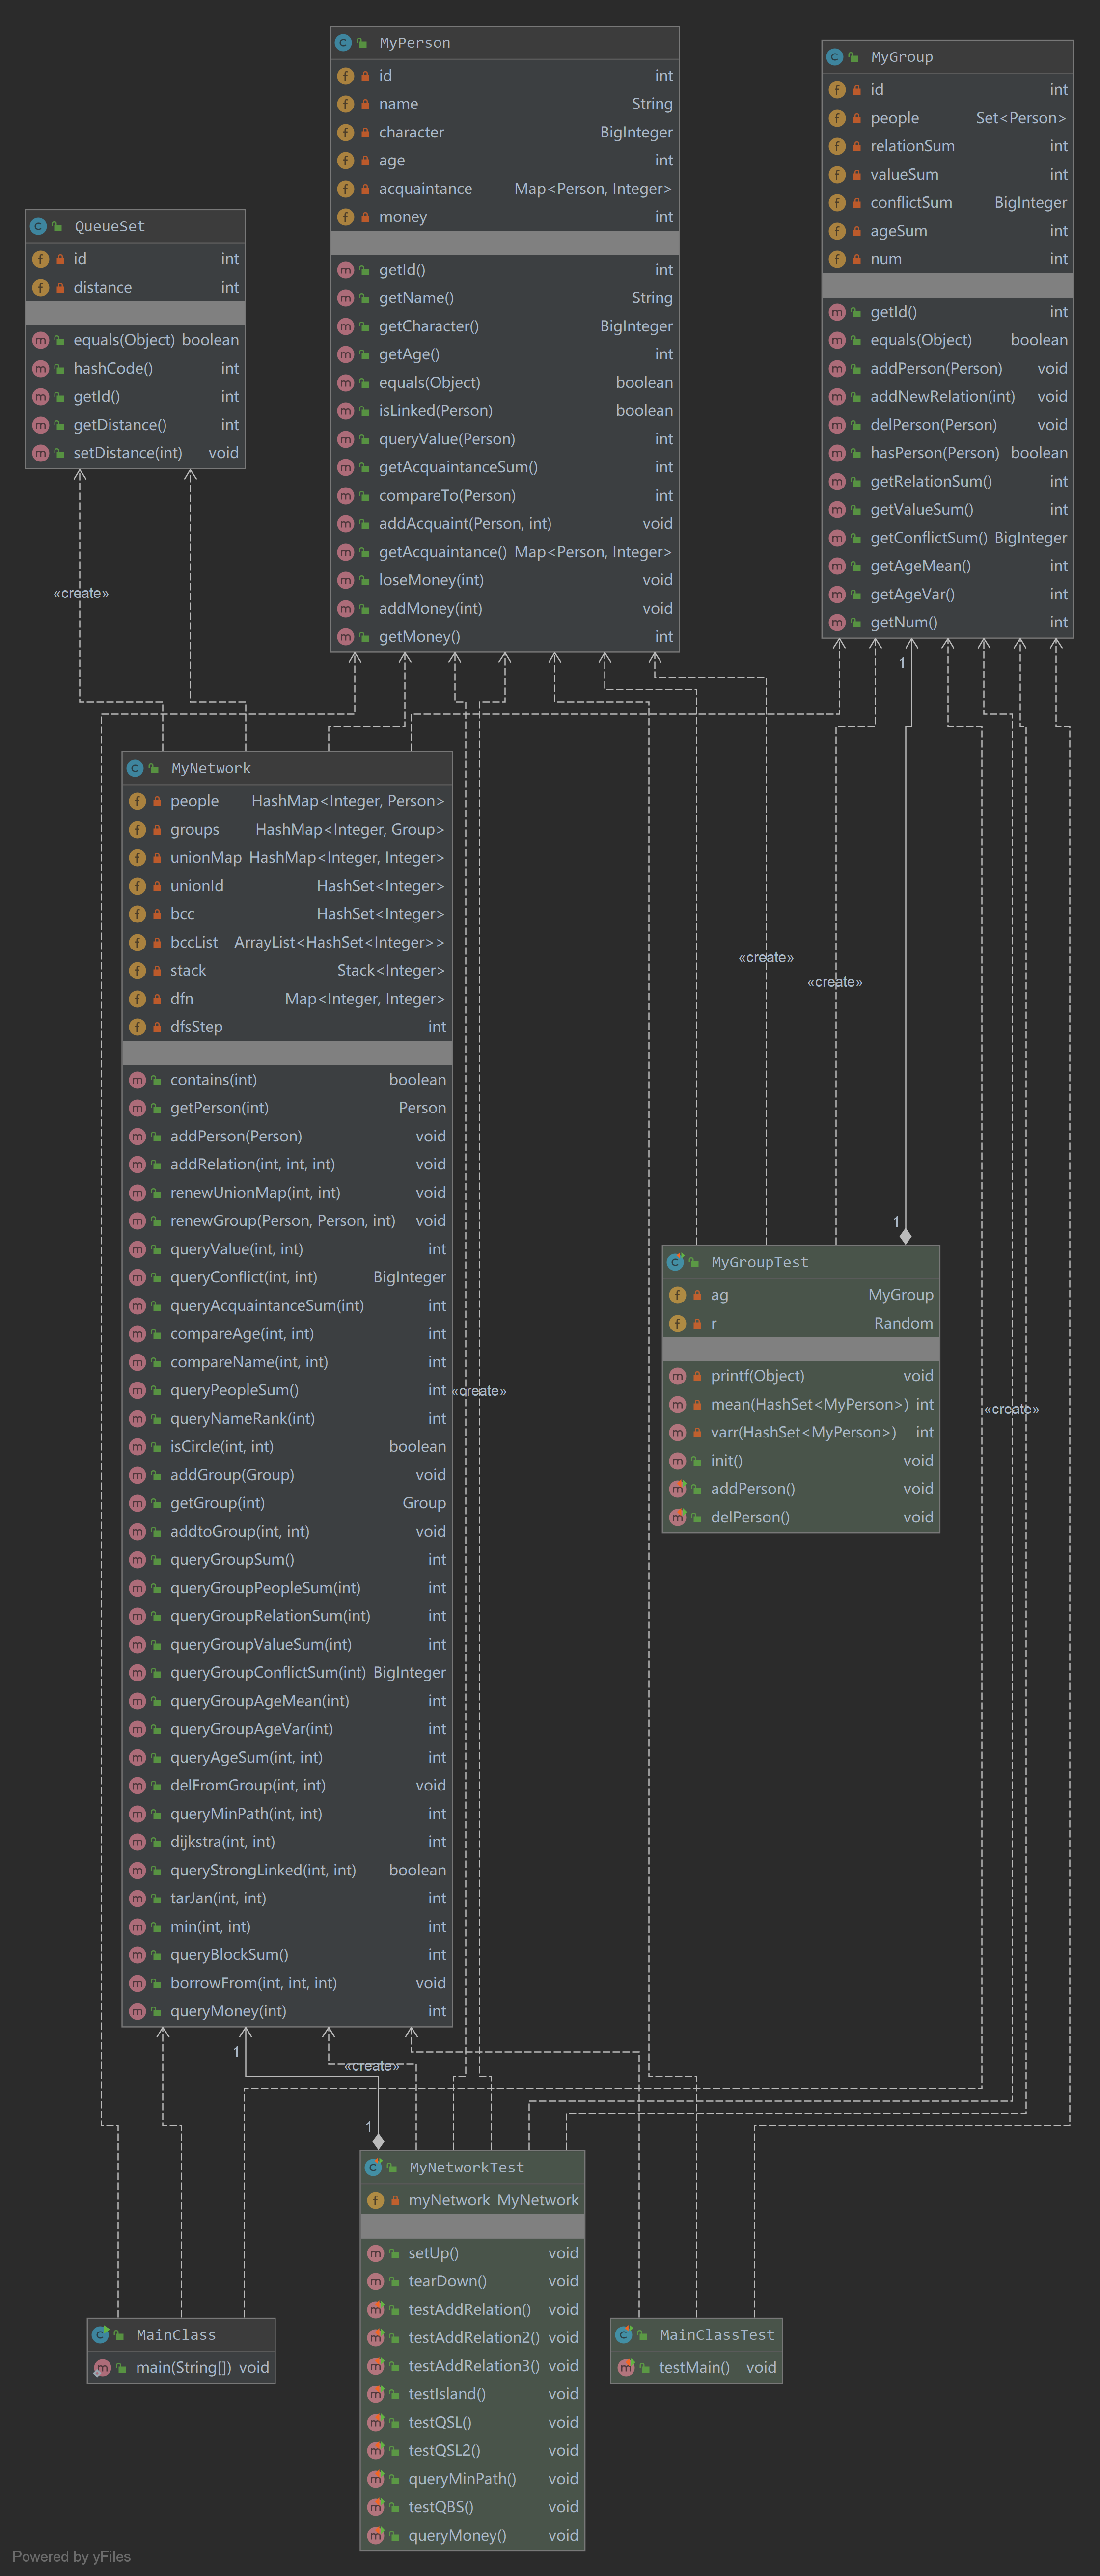The image size is (1100, 2576).
Task: Click getMoney() method in MyPerson
Action: (505, 637)
